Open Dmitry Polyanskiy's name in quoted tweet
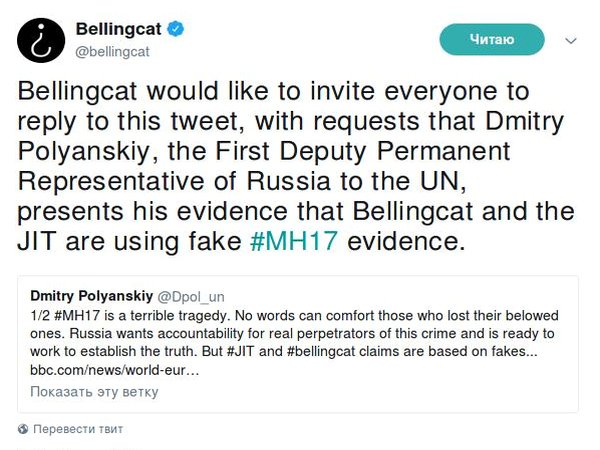 click(x=91, y=296)
